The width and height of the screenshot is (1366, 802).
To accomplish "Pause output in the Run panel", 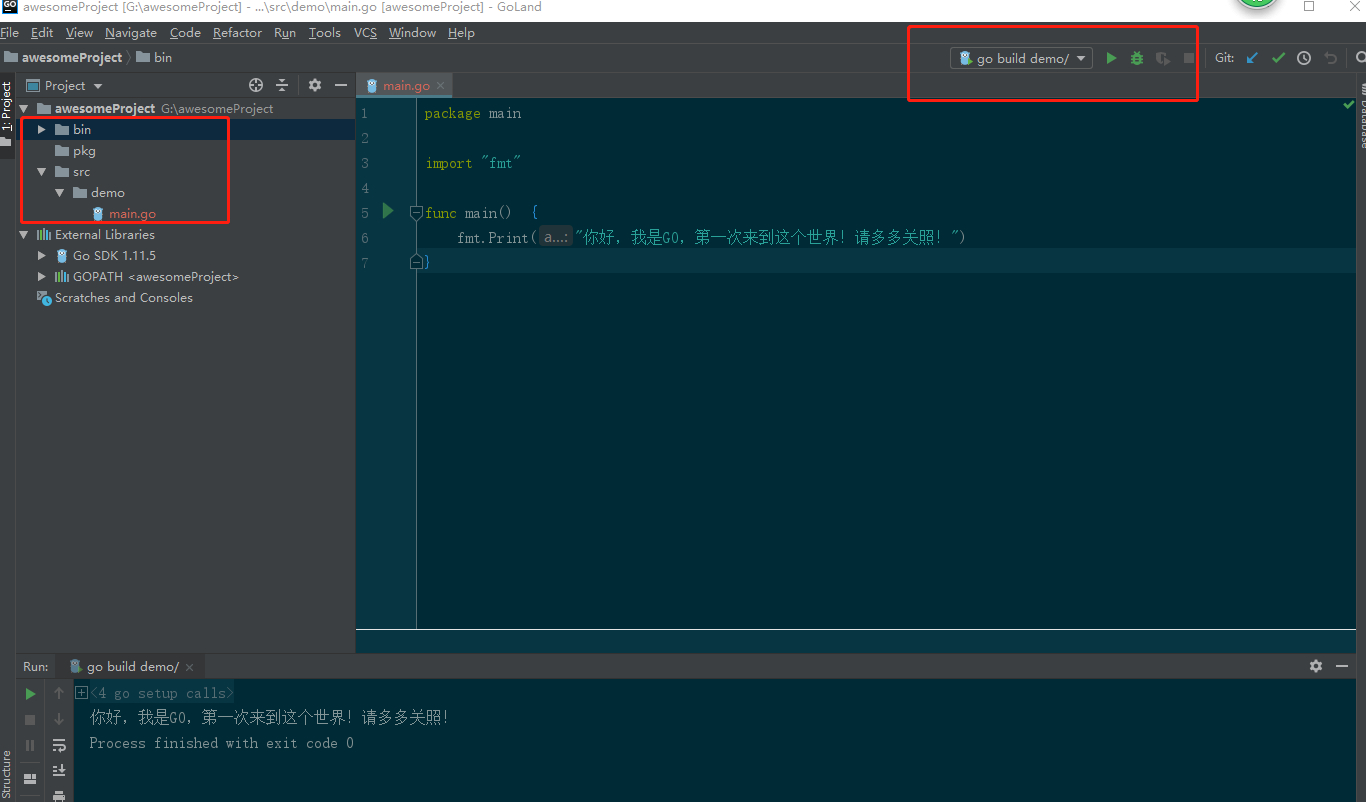I will coord(30,745).
